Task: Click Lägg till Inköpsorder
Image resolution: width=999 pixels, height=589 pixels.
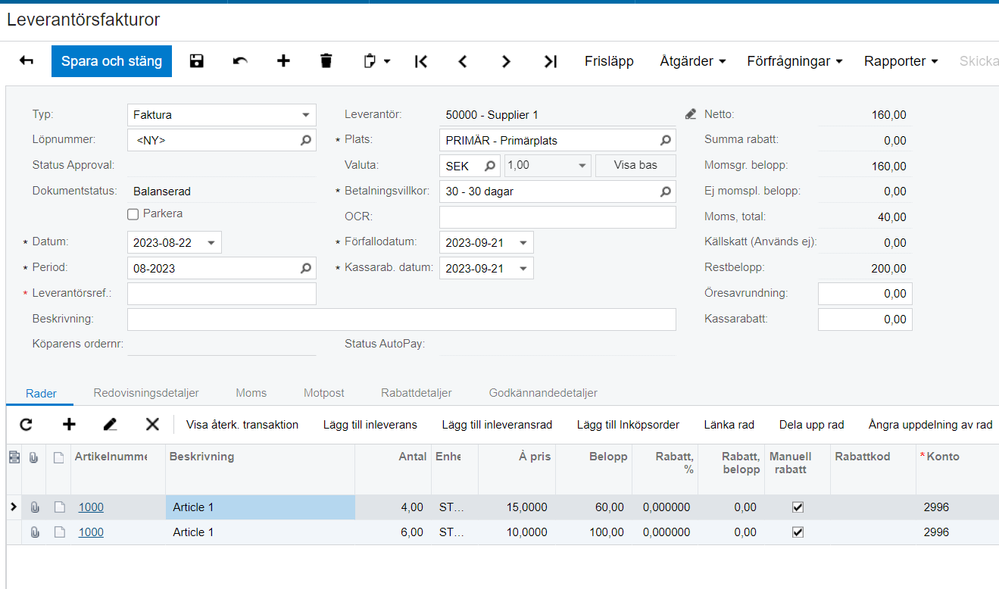Action: point(628,425)
